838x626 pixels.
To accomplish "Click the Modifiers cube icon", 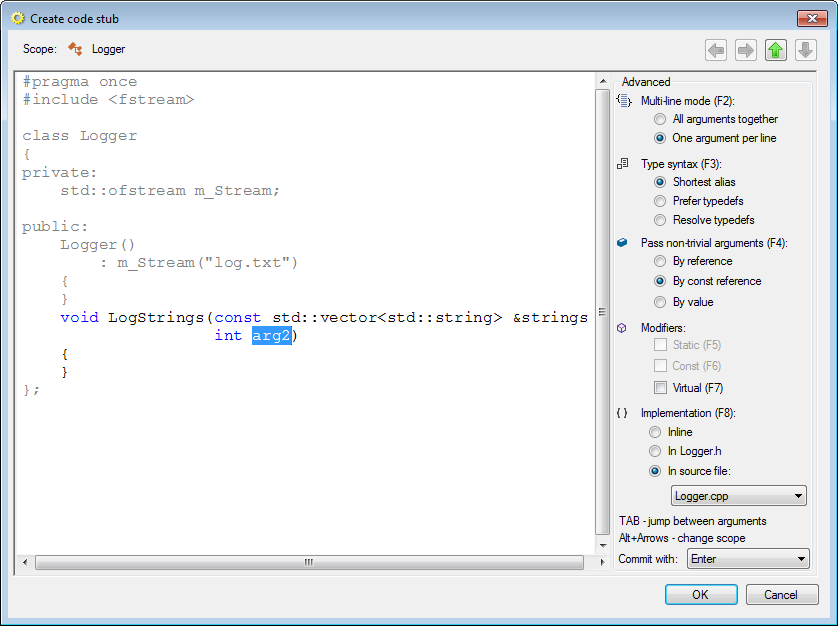I will point(622,328).
